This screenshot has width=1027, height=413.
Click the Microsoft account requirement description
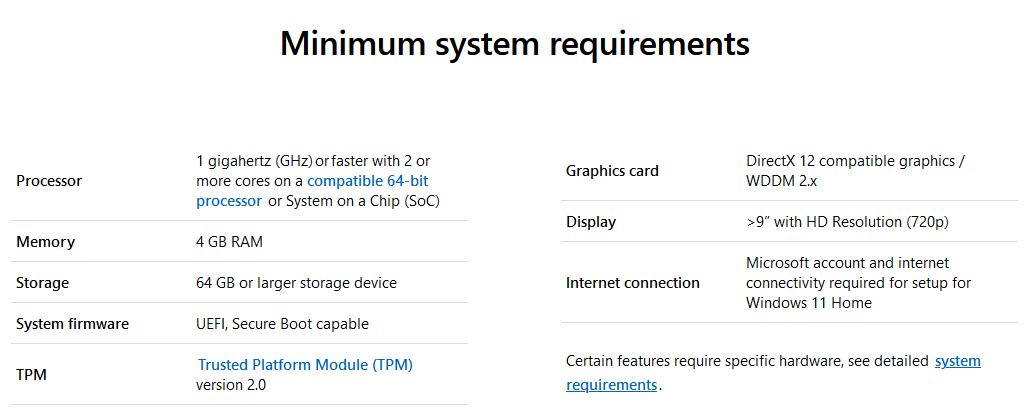click(x=858, y=283)
